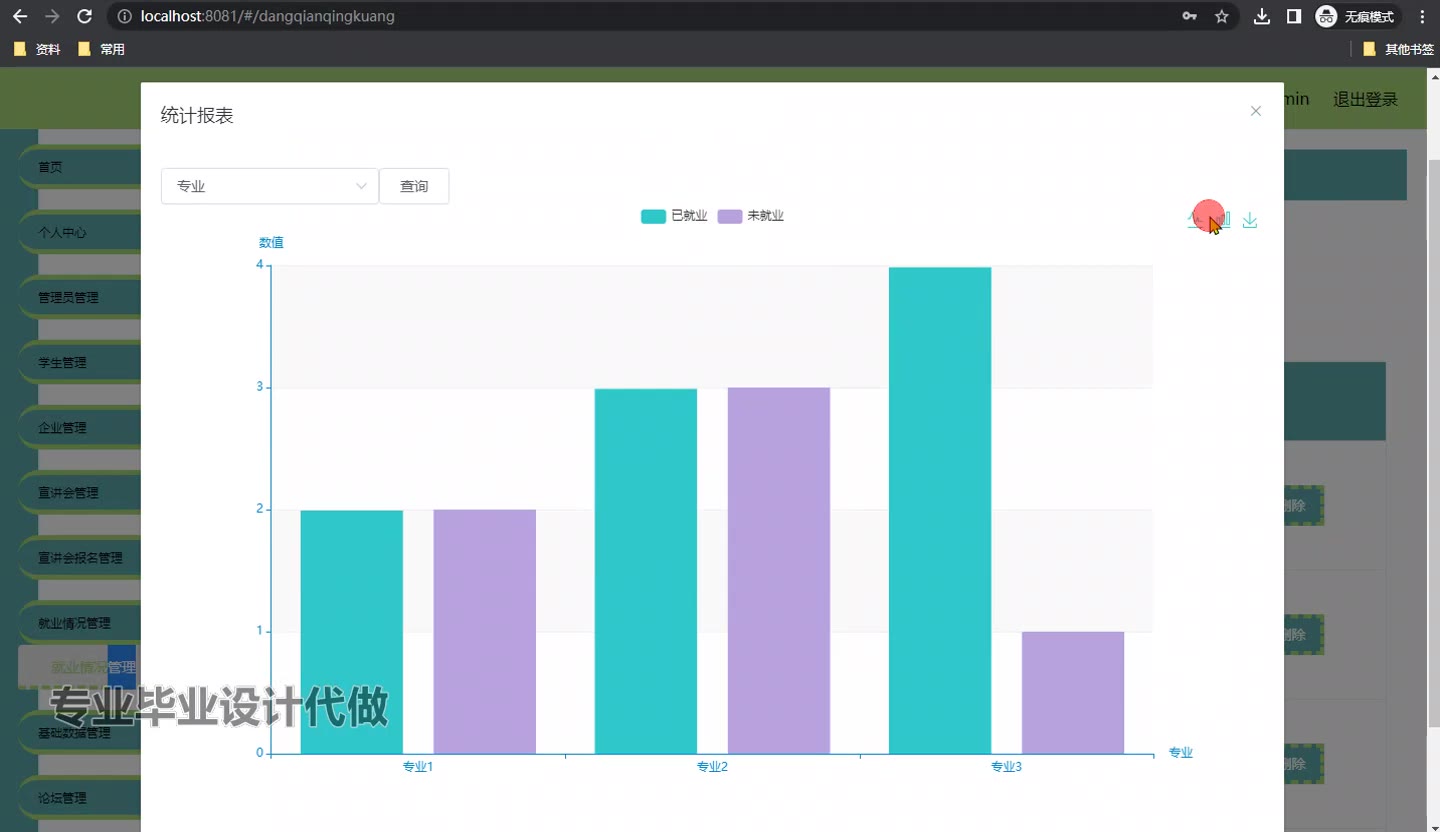Go back with browser back arrow
The width and height of the screenshot is (1440, 832).
tap(20, 16)
